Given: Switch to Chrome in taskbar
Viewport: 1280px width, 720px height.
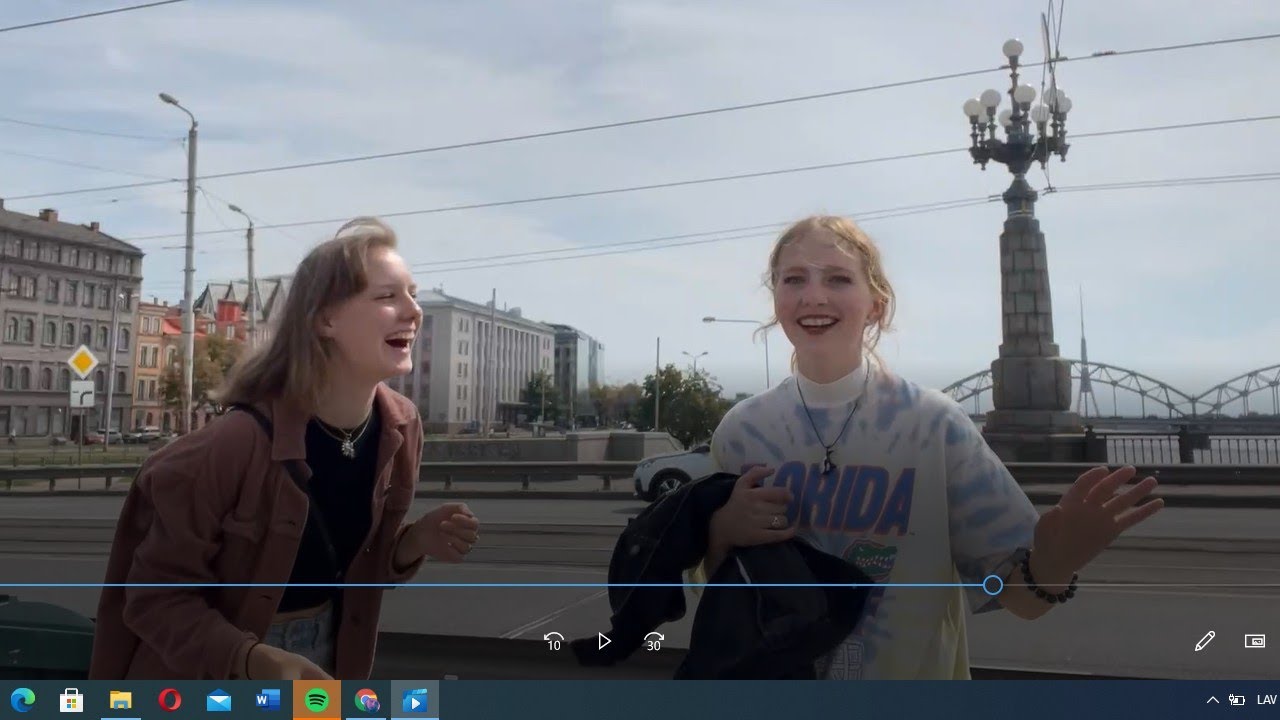Looking at the screenshot, I should tap(365, 700).
